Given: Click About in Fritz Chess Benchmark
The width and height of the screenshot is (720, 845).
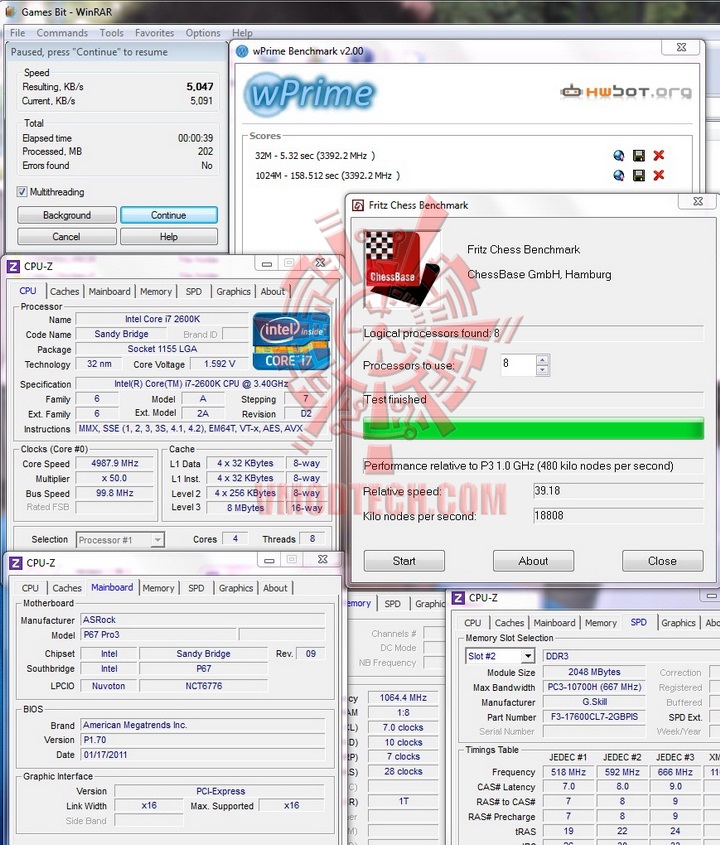Looking at the screenshot, I should pos(534,561).
